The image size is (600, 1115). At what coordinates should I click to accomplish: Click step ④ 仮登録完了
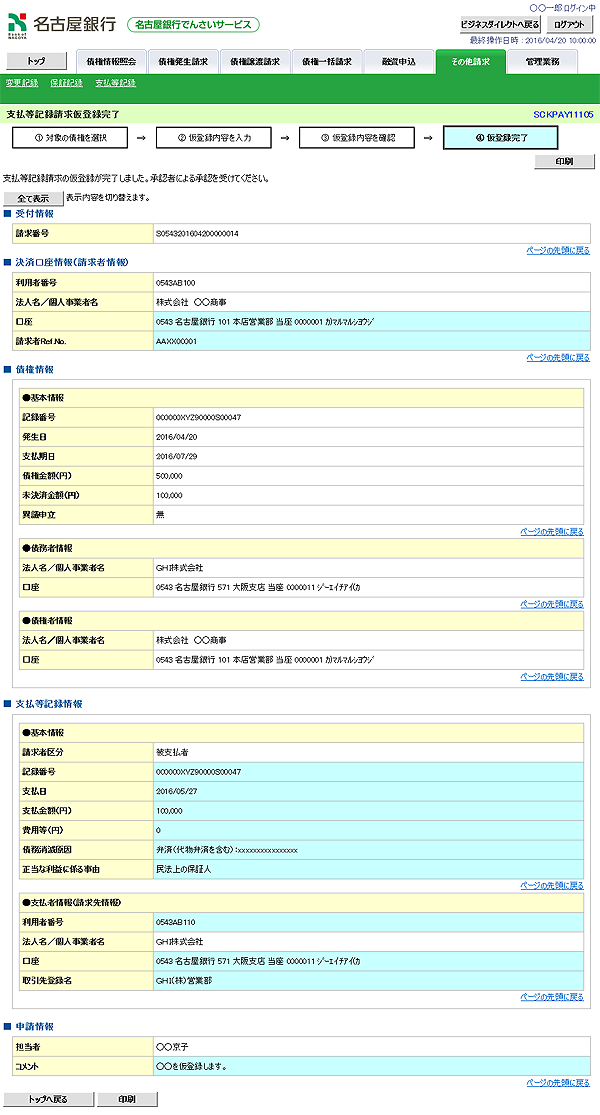point(500,138)
